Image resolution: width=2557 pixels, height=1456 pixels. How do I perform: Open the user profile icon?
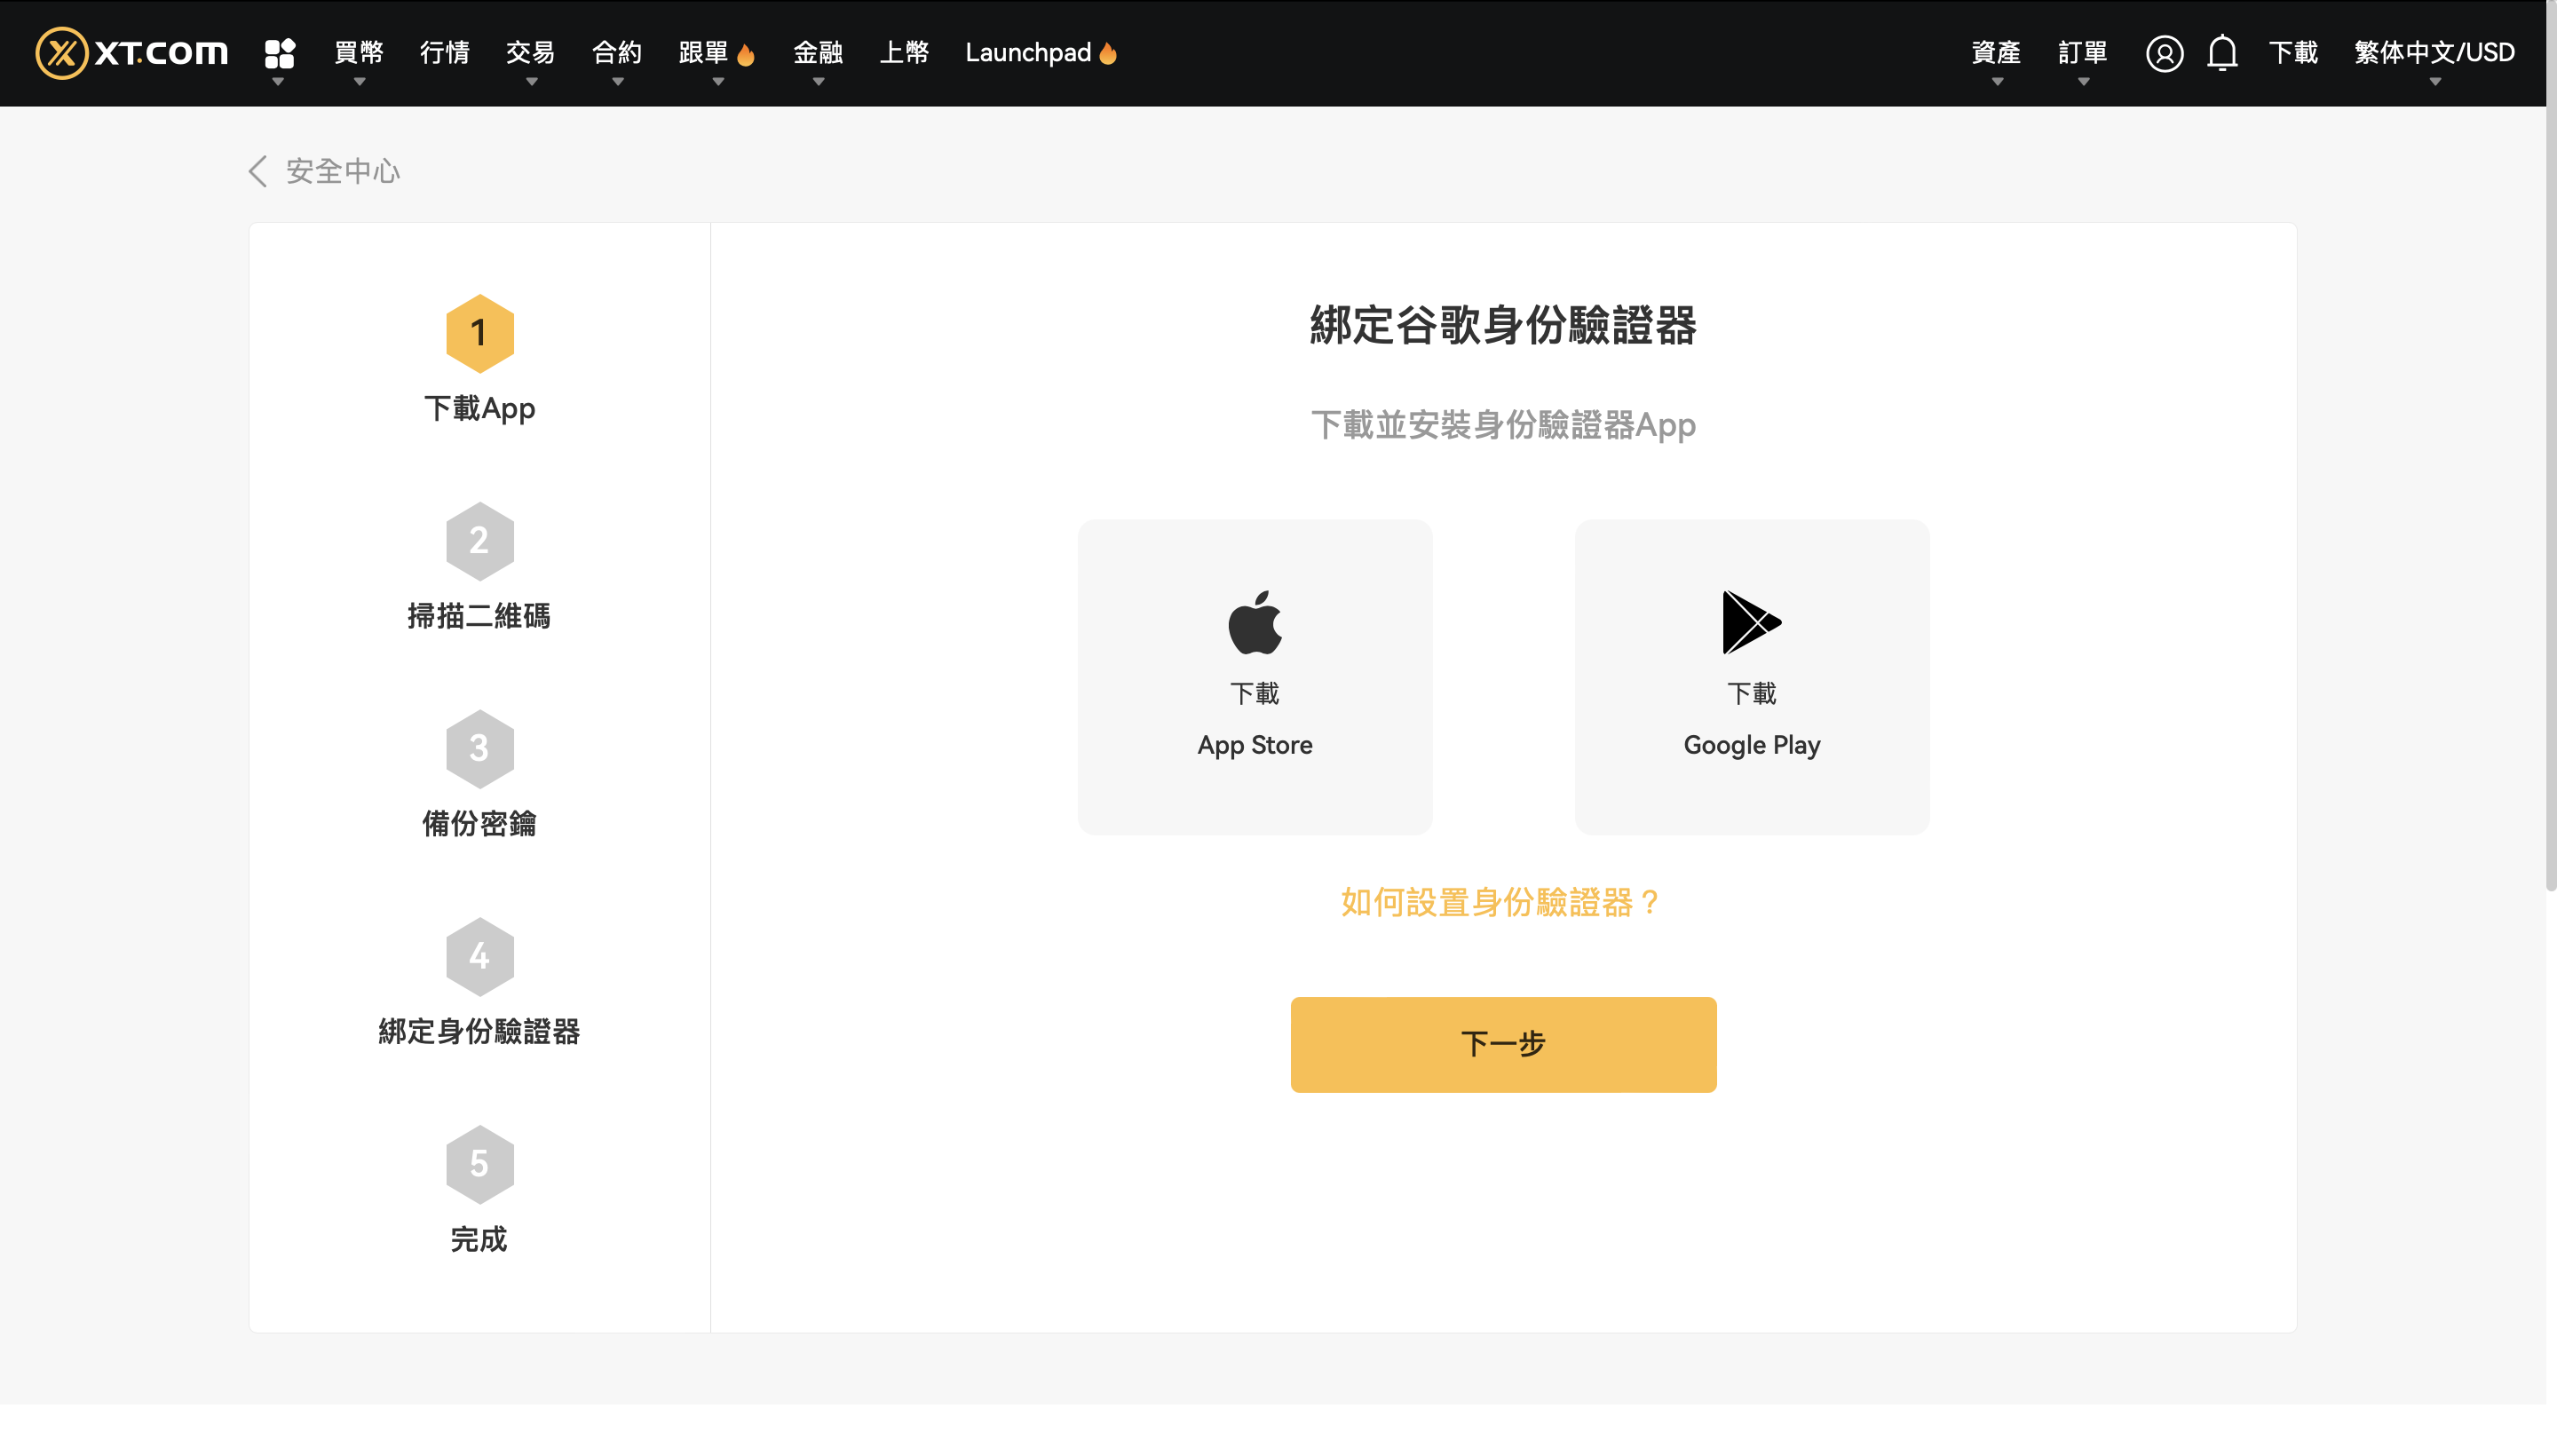2164,53
